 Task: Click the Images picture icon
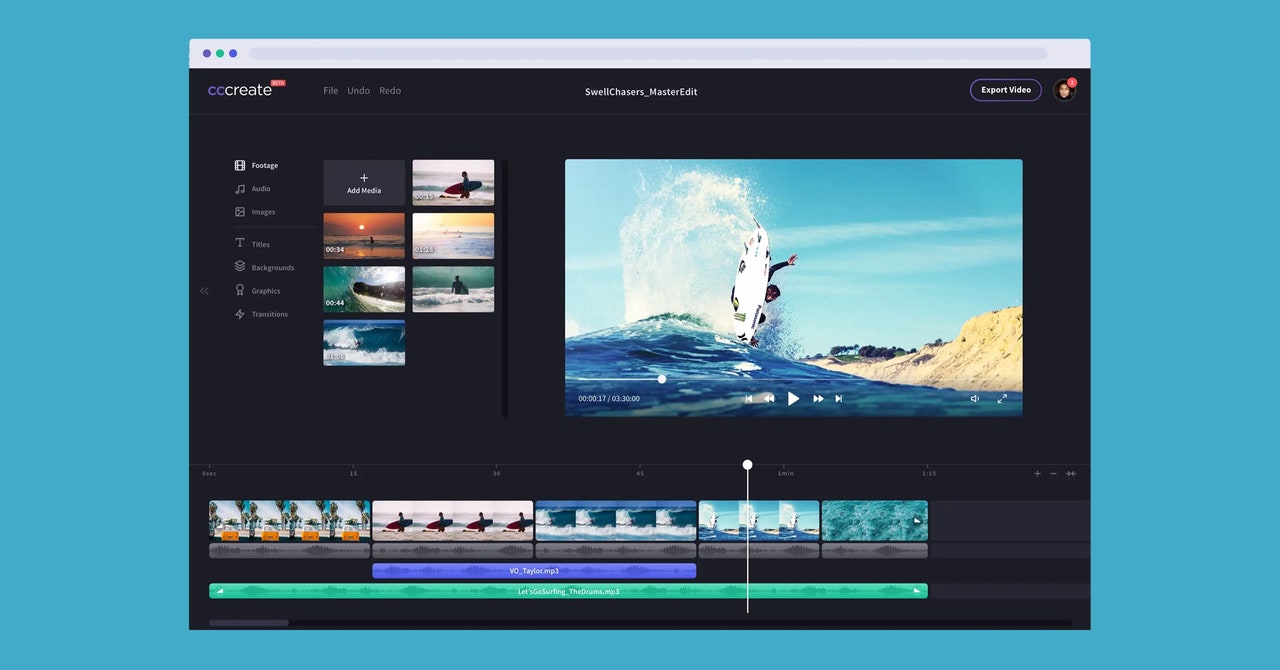[240, 212]
